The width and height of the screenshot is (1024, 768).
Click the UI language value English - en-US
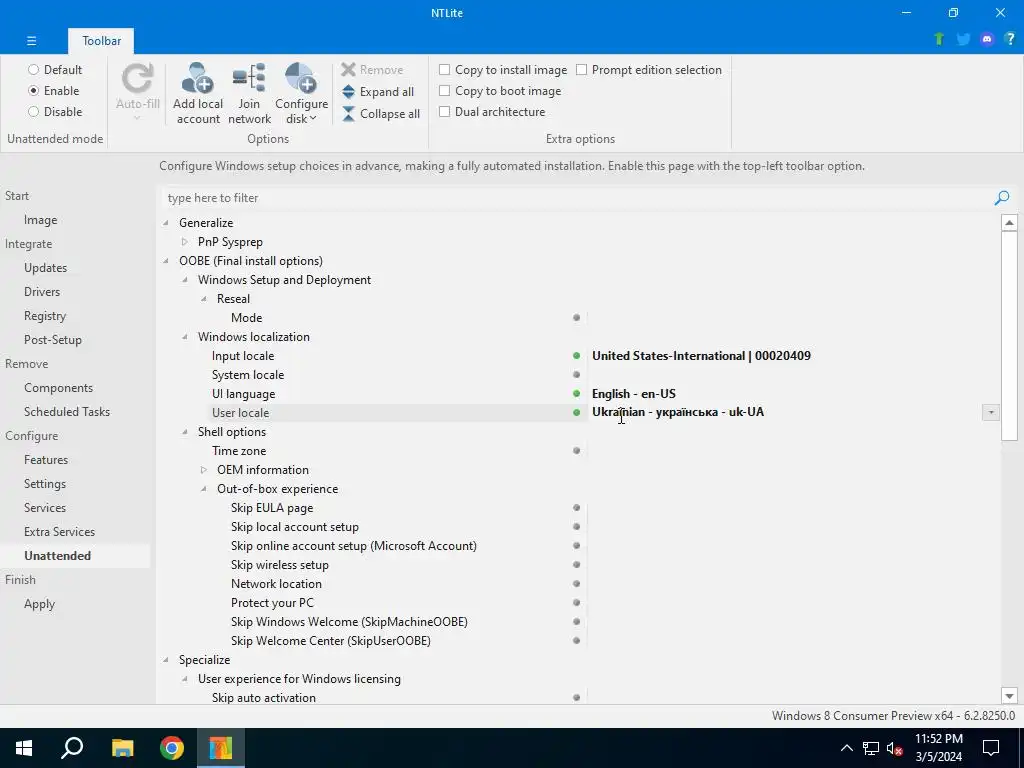pyautogui.click(x=633, y=394)
